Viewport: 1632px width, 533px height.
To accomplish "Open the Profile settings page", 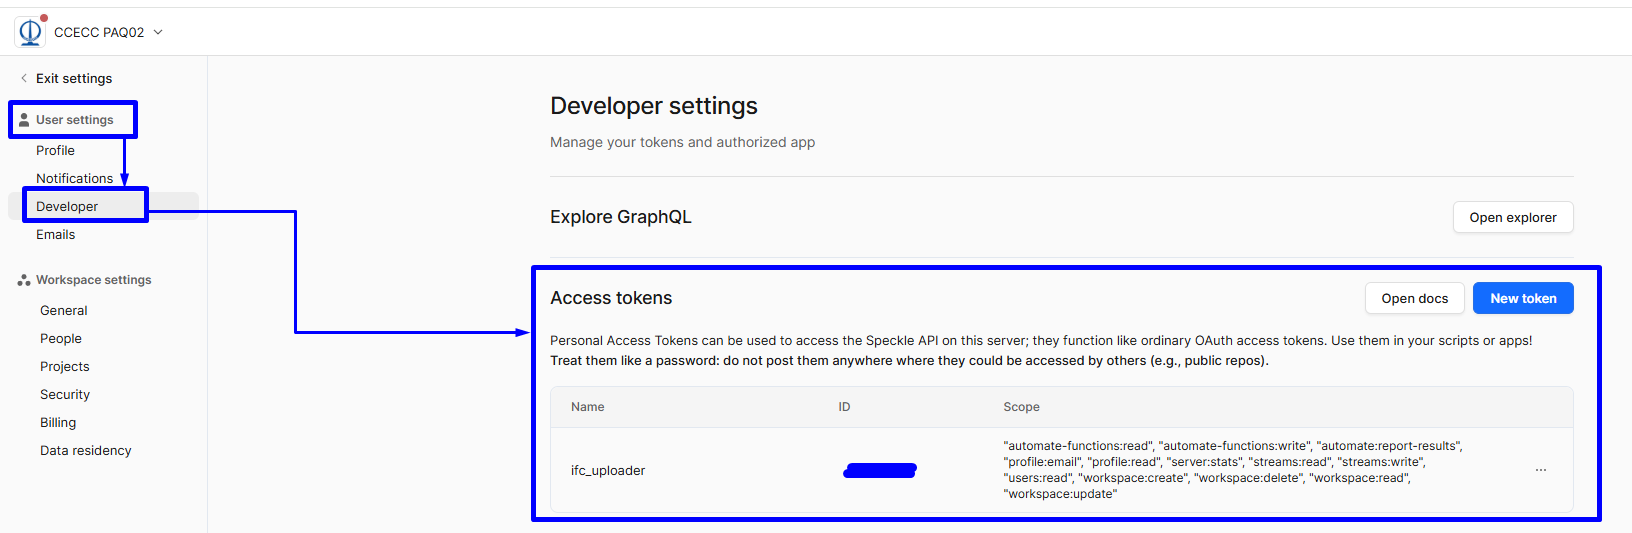I will (x=56, y=150).
